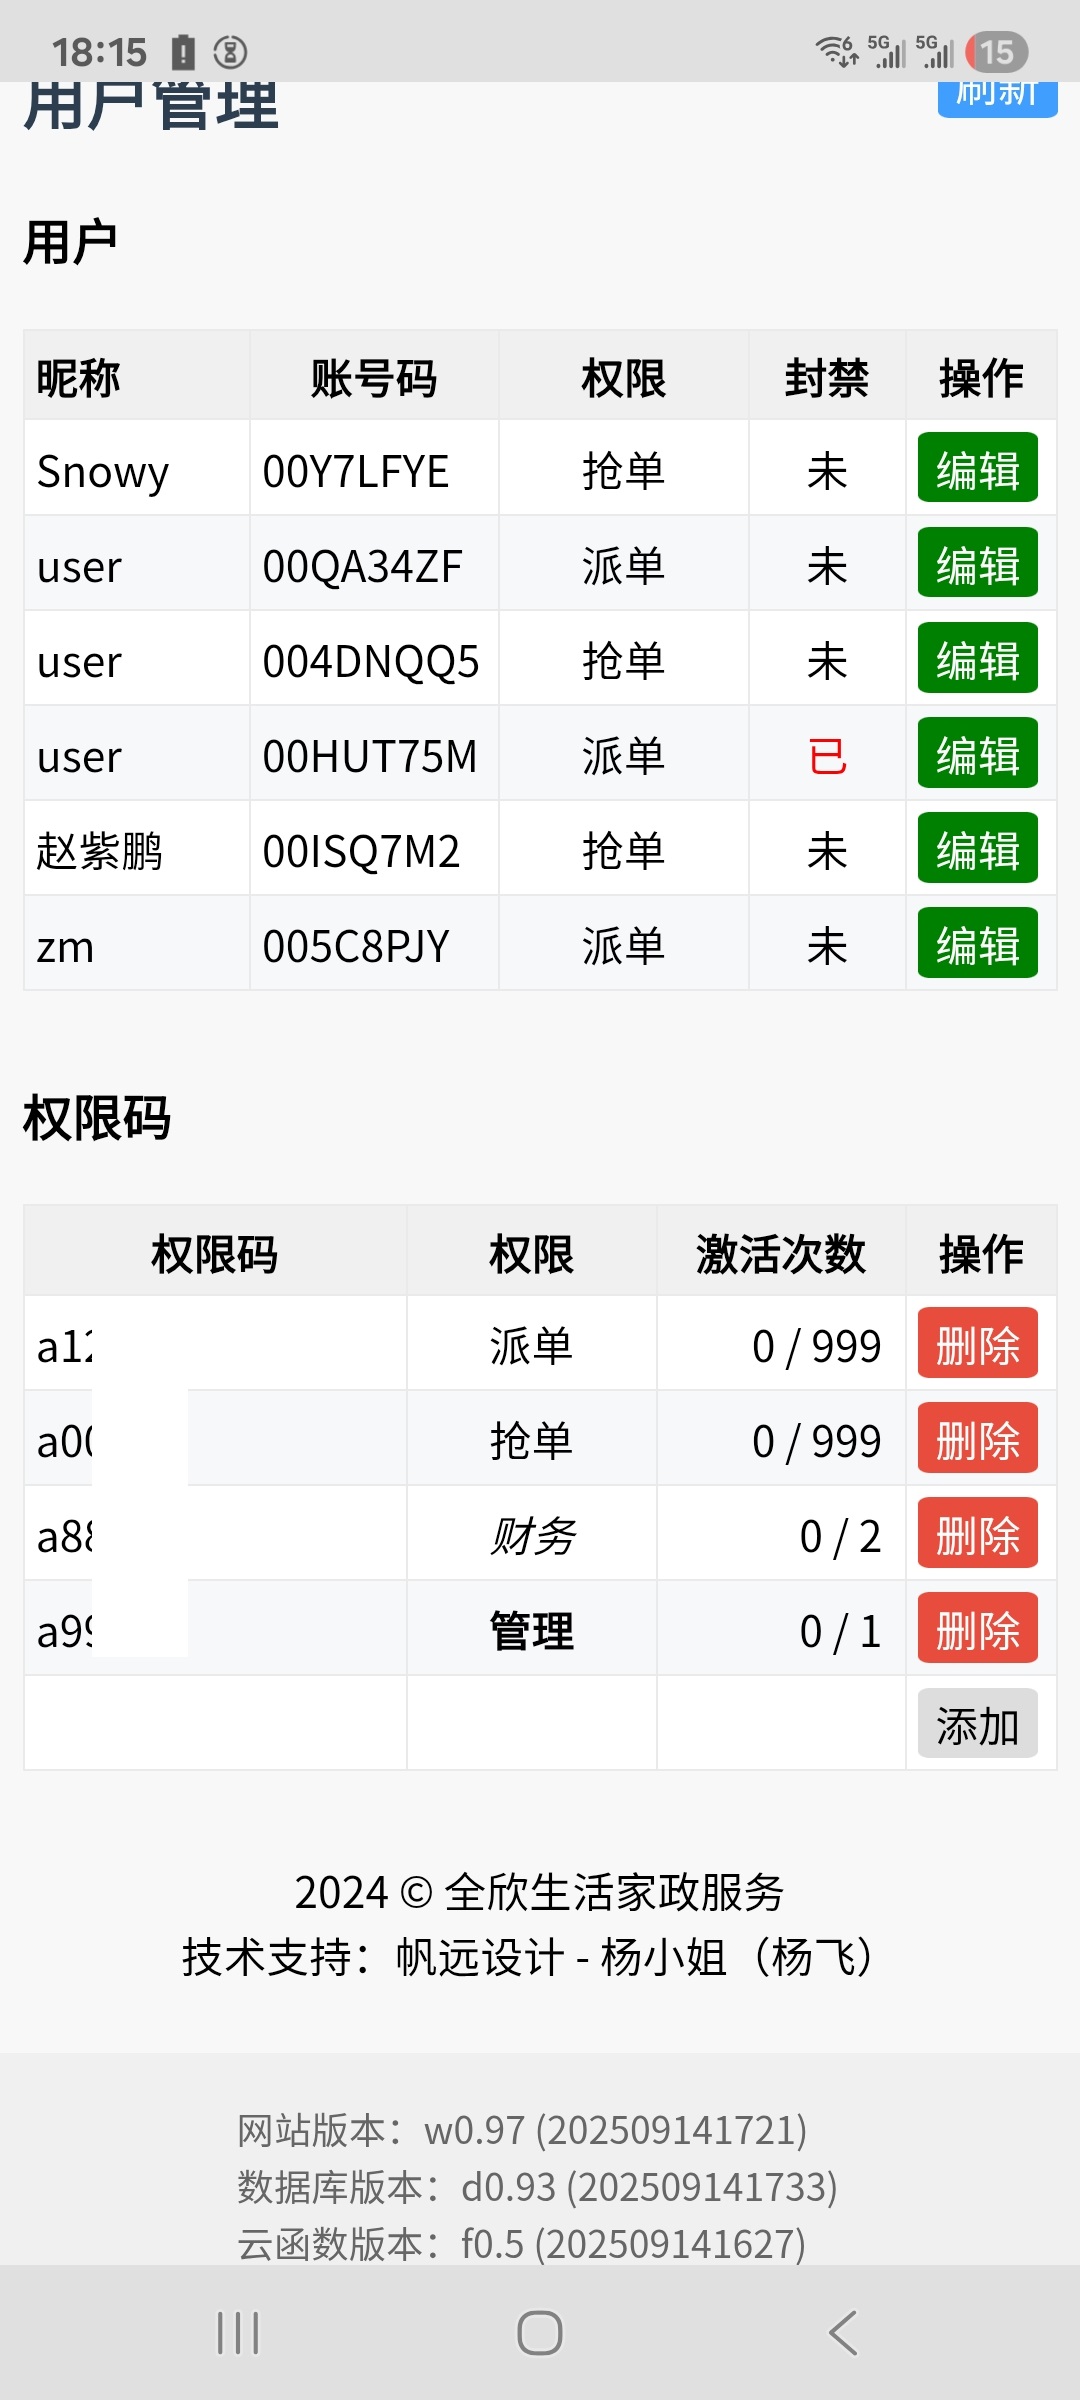Image resolution: width=1080 pixels, height=2400 pixels.
Task: Tap the clock showing 18:15
Action: point(99,52)
